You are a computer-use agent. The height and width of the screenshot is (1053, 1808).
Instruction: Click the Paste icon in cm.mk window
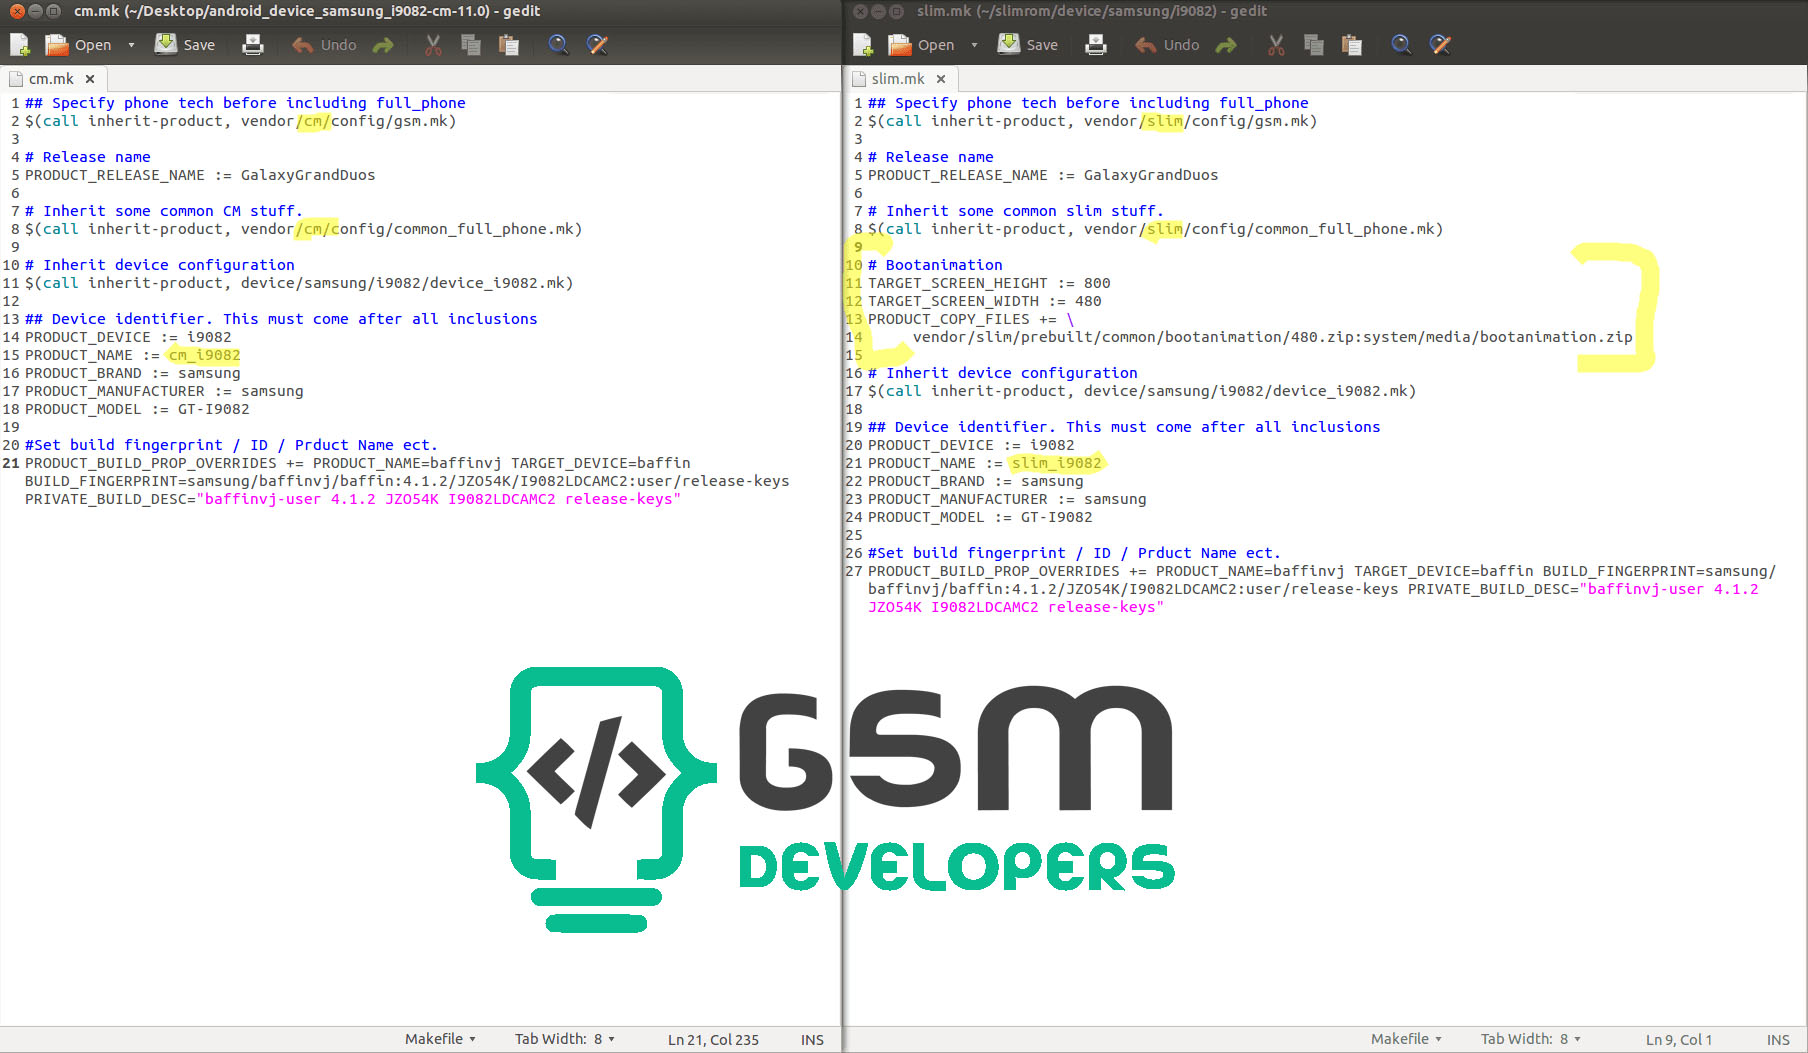coord(509,45)
